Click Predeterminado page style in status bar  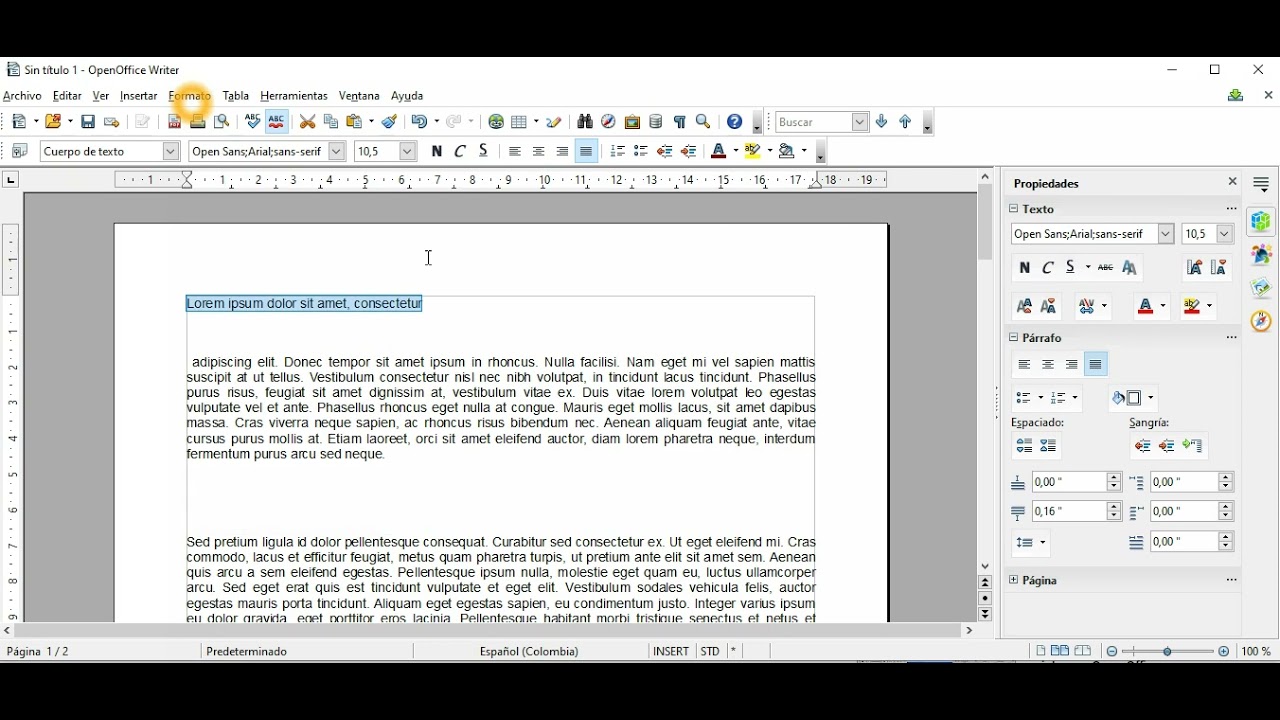coord(247,652)
